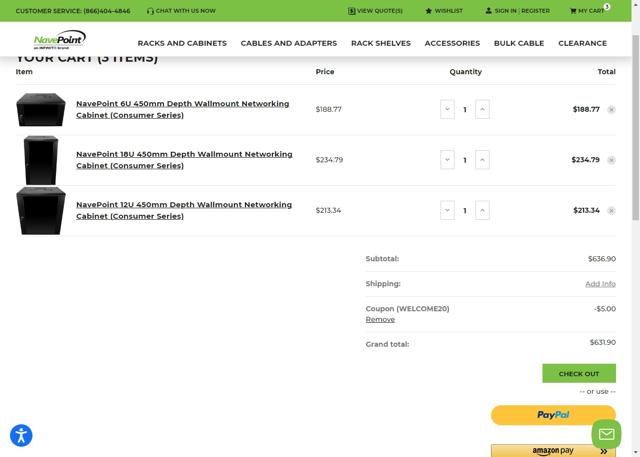
Task: Open Bulk Cable menu
Action: coord(519,43)
